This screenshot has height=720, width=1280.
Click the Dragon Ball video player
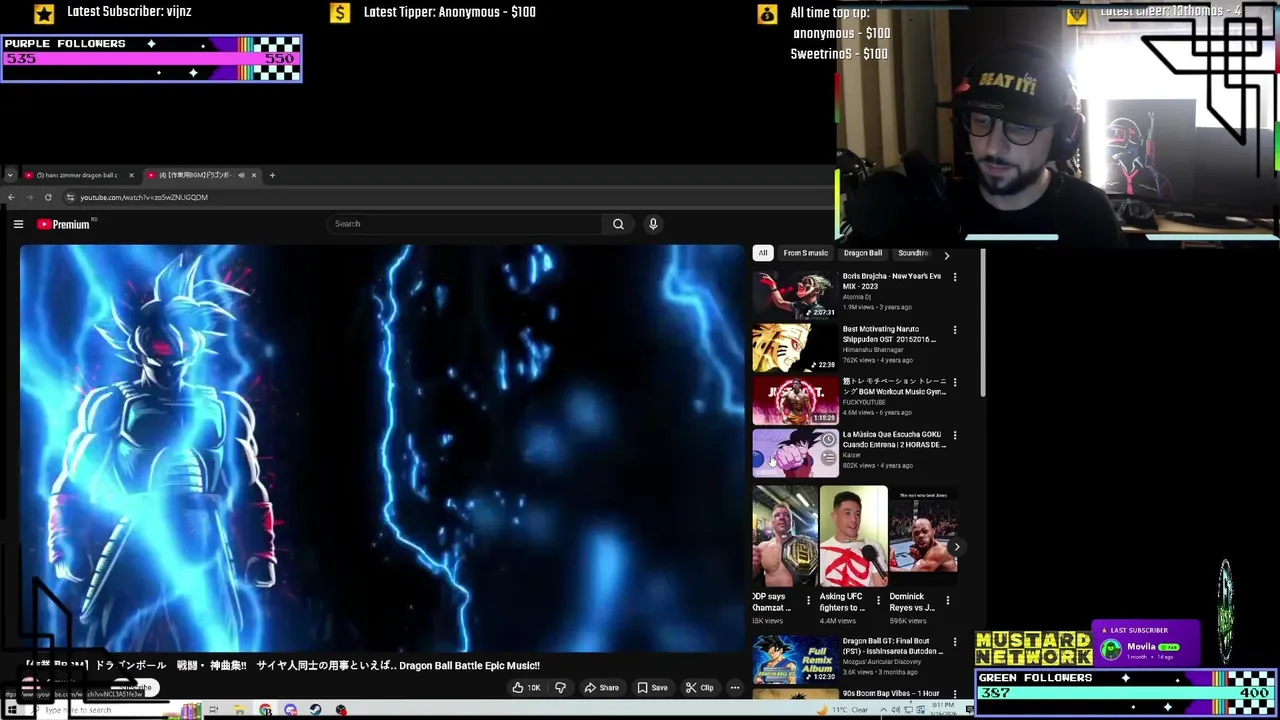point(382,448)
